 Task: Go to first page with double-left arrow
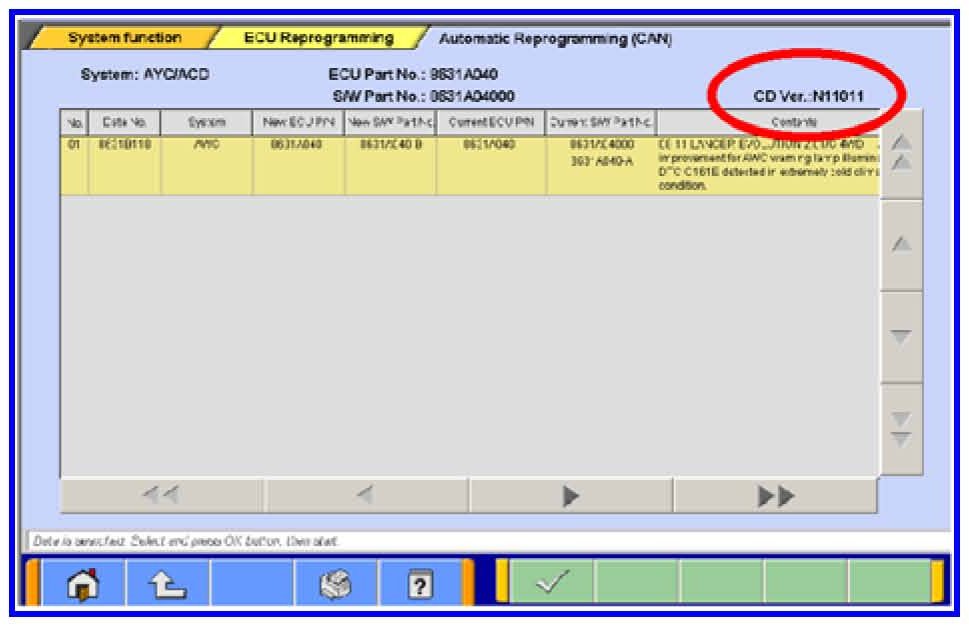162,495
